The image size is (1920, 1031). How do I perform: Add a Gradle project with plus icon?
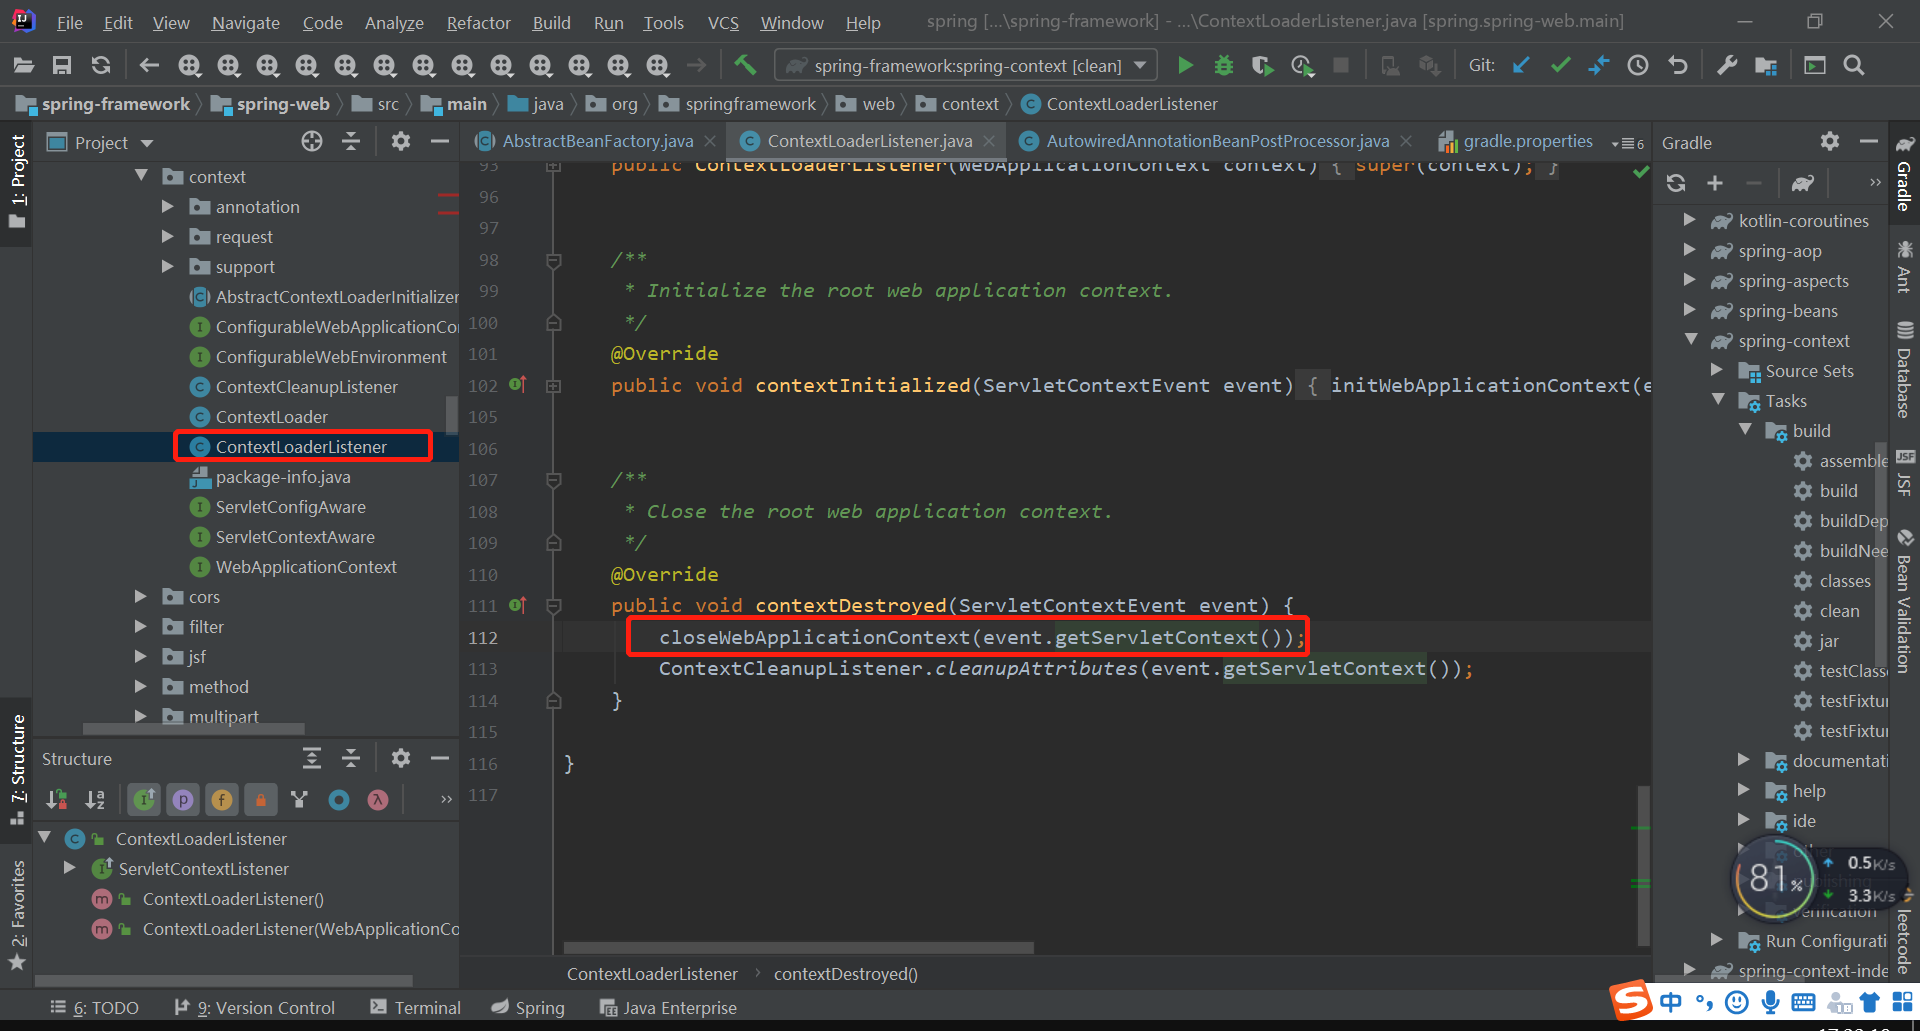(x=1715, y=183)
